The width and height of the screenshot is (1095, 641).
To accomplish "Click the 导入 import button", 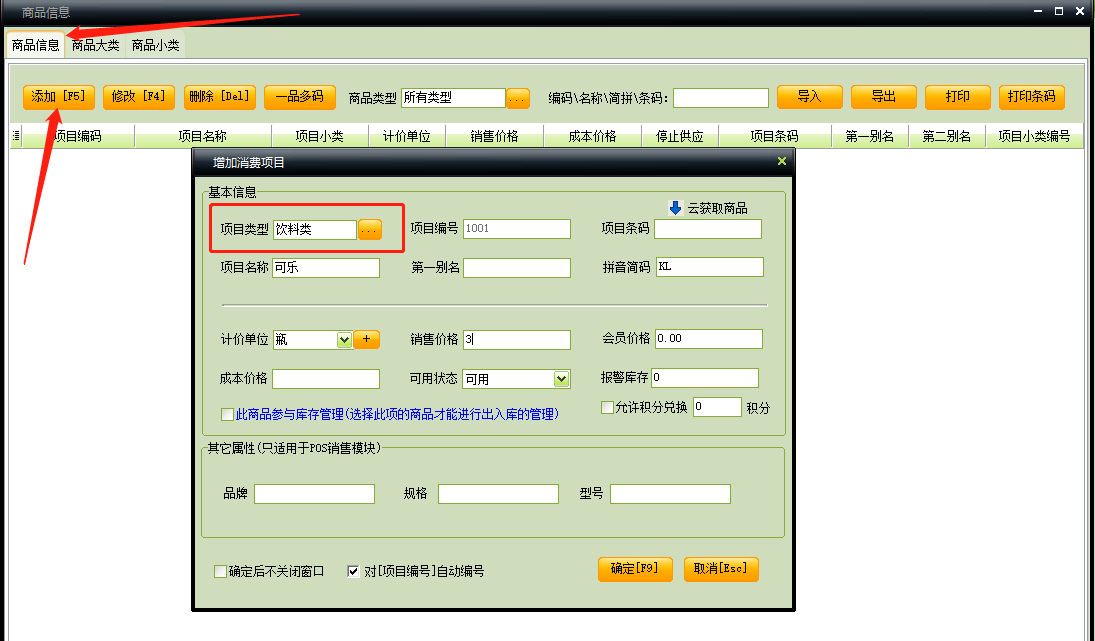I will coord(809,97).
